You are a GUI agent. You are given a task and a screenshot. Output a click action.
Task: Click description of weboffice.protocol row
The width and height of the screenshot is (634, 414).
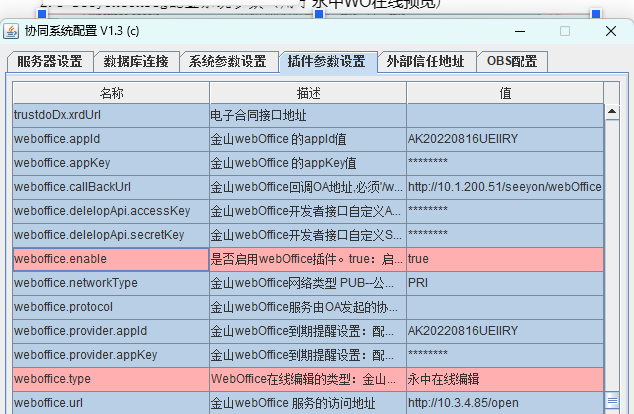pyautogui.click(x=308, y=307)
